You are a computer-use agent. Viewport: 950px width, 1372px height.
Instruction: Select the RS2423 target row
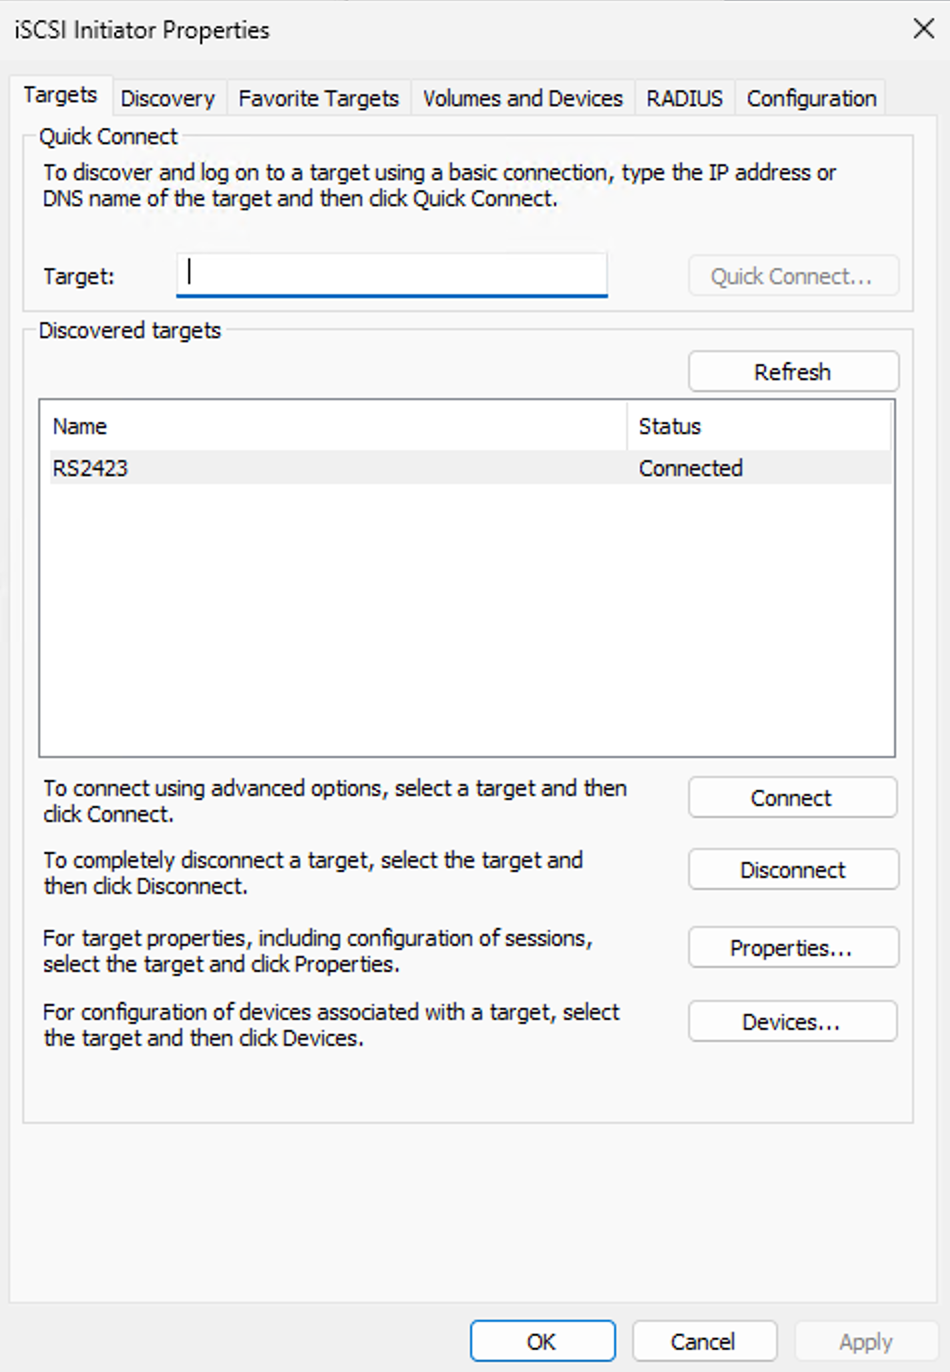(470, 468)
